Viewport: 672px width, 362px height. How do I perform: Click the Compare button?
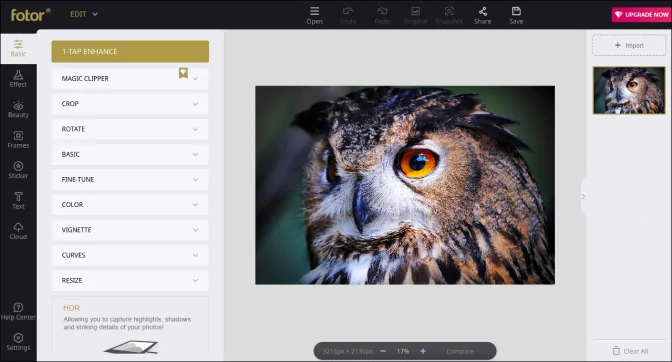pos(460,351)
